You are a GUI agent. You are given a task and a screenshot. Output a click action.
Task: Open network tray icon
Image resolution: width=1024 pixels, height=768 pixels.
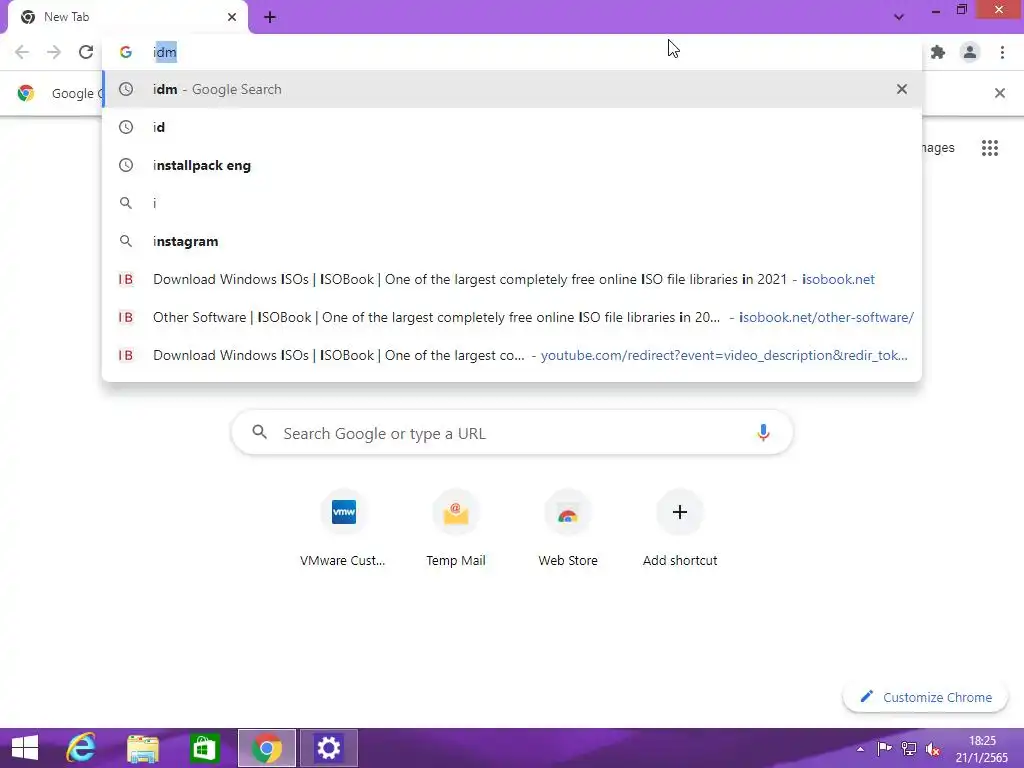908,748
